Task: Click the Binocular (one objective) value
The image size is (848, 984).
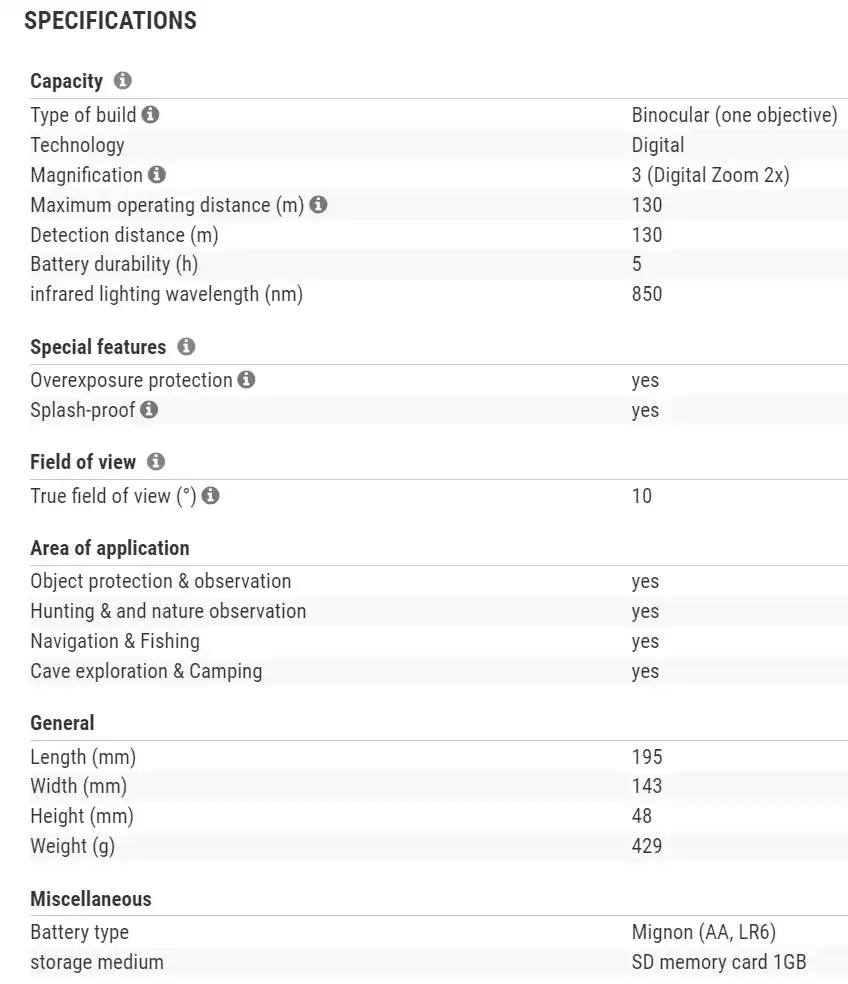Action: point(734,115)
